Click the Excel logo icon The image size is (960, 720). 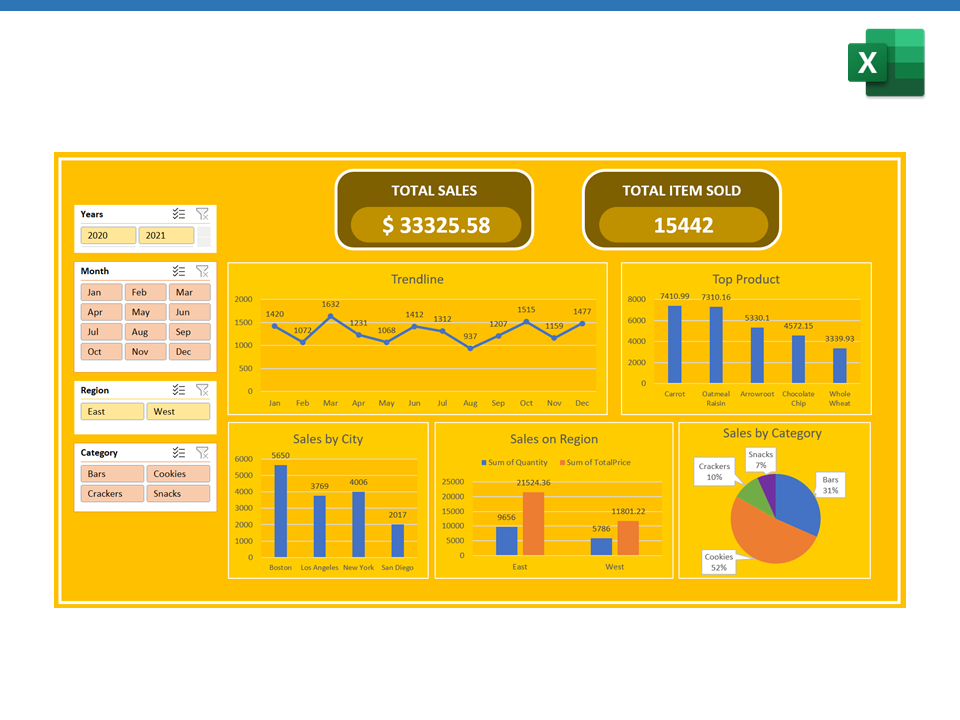(886, 63)
